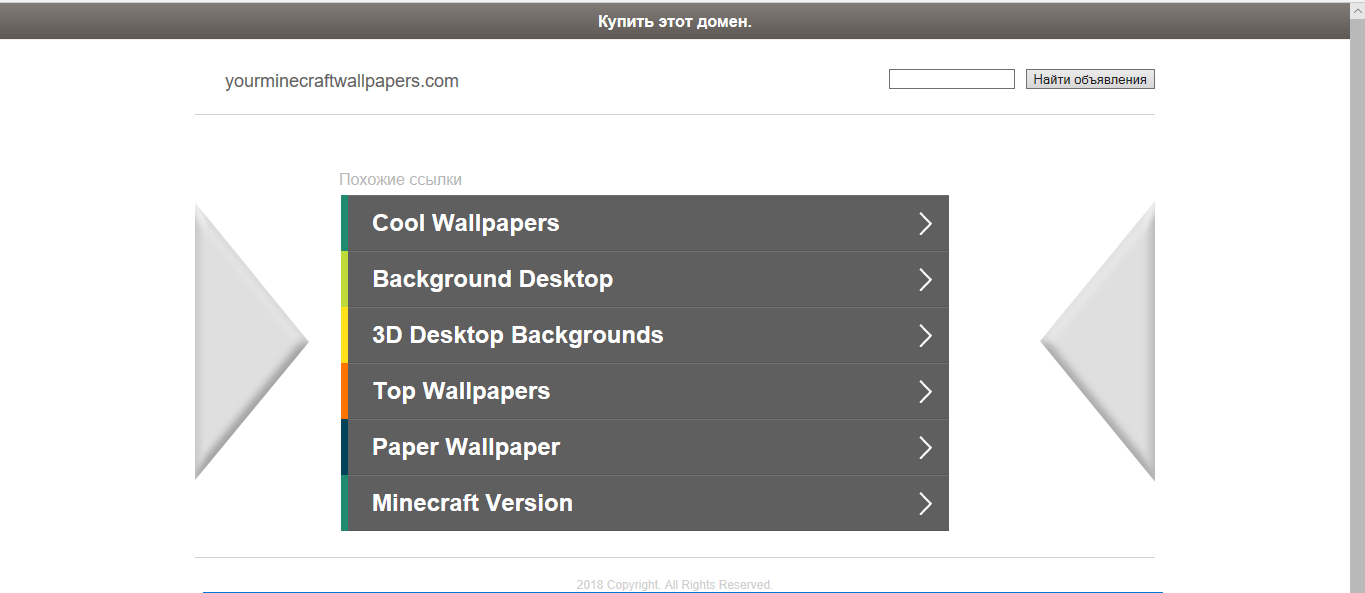Click the chevron arrow beside Background Desktop
This screenshot has height=593, width=1365.
point(925,280)
